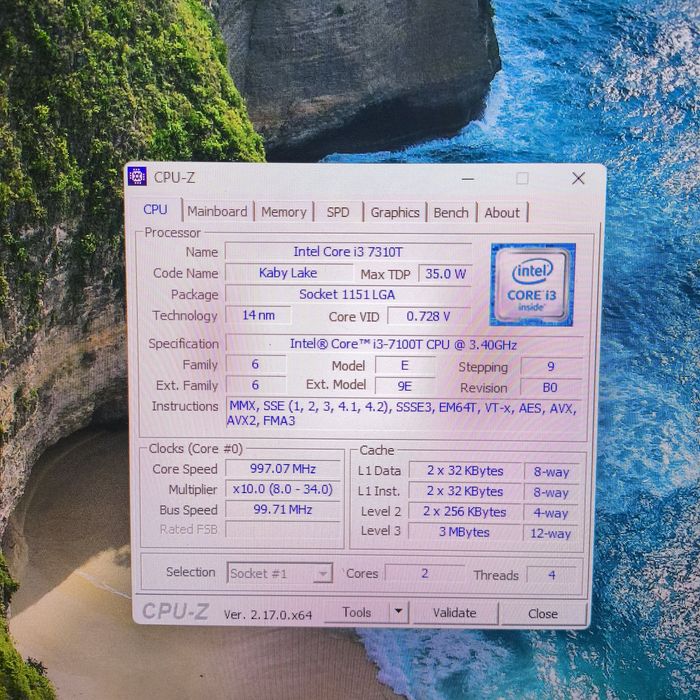Click the Bus Speed value 99.71 MHz
The width and height of the screenshot is (700, 700).
pyautogui.click(x=283, y=509)
